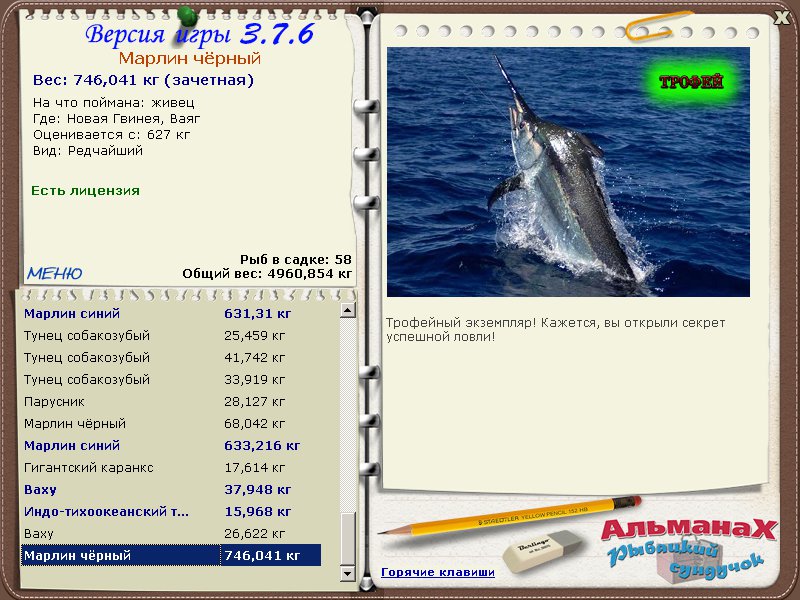Click the black marlin photo
This screenshot has height=600, width=800.
[568, 172]
